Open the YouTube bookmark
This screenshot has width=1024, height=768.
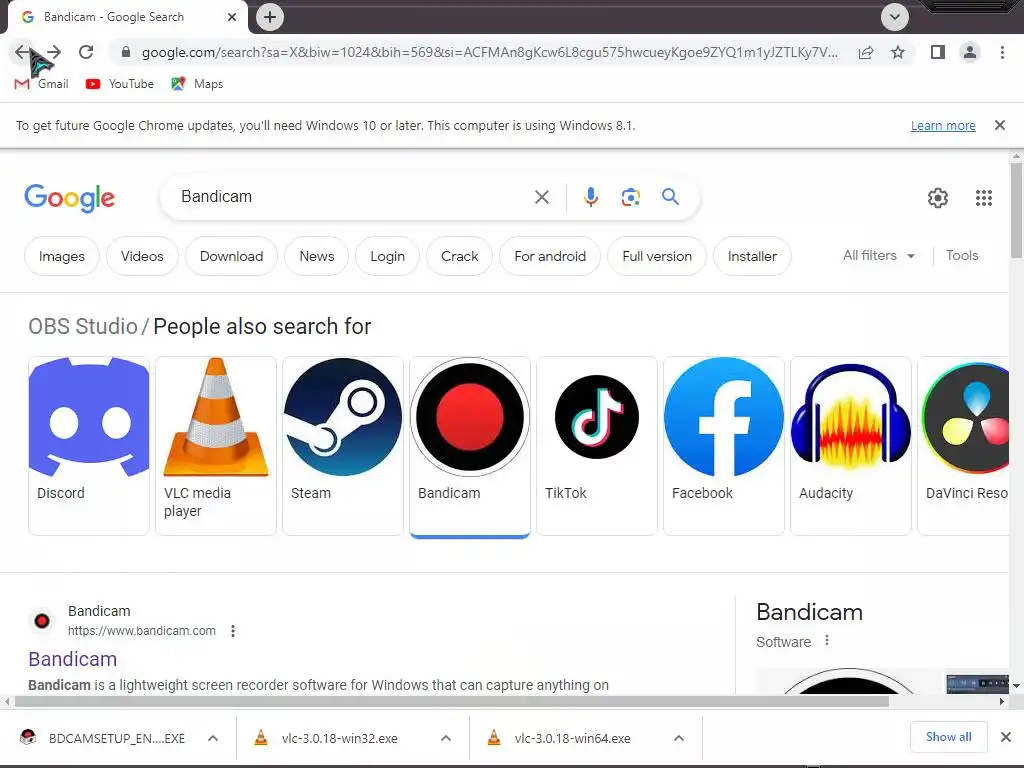coord(120,84)
